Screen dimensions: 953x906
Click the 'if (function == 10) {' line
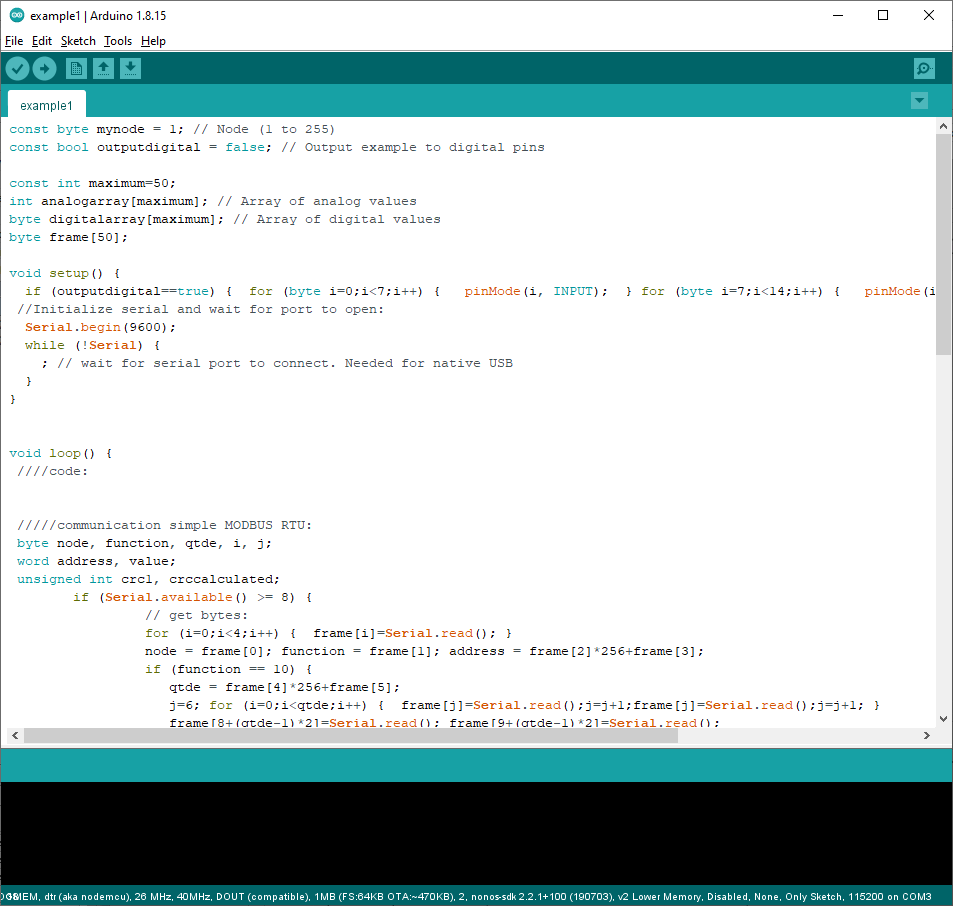tap(229, 669)
